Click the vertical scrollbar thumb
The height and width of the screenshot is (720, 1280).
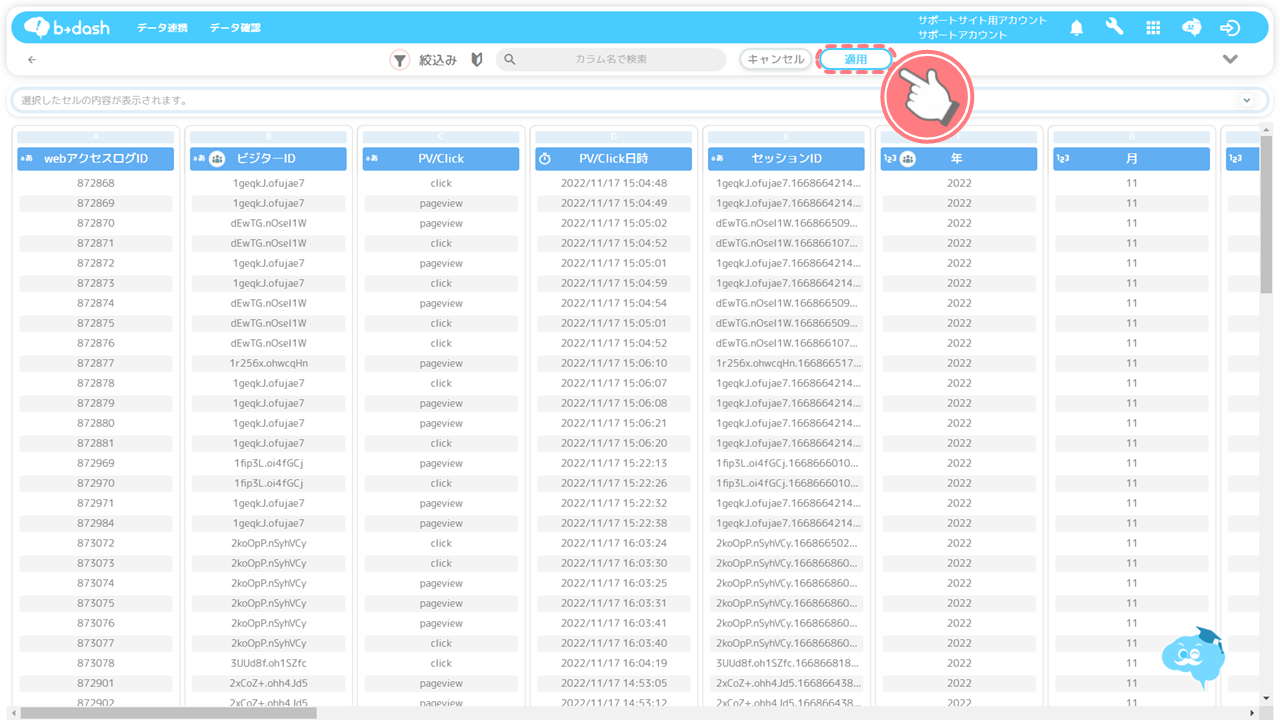pyautogui.click(x=1266, y=213)
